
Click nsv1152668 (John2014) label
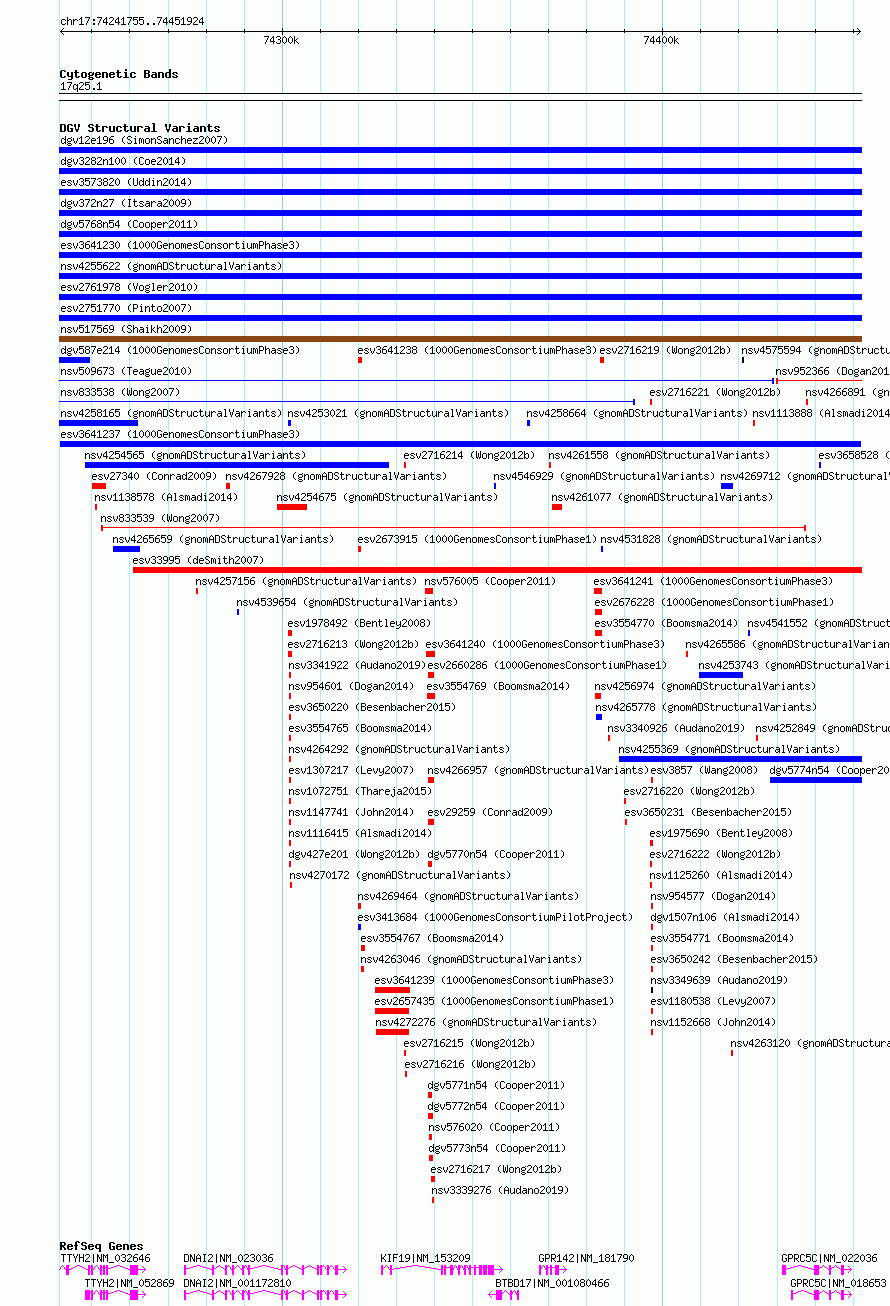click(713, 1022)
